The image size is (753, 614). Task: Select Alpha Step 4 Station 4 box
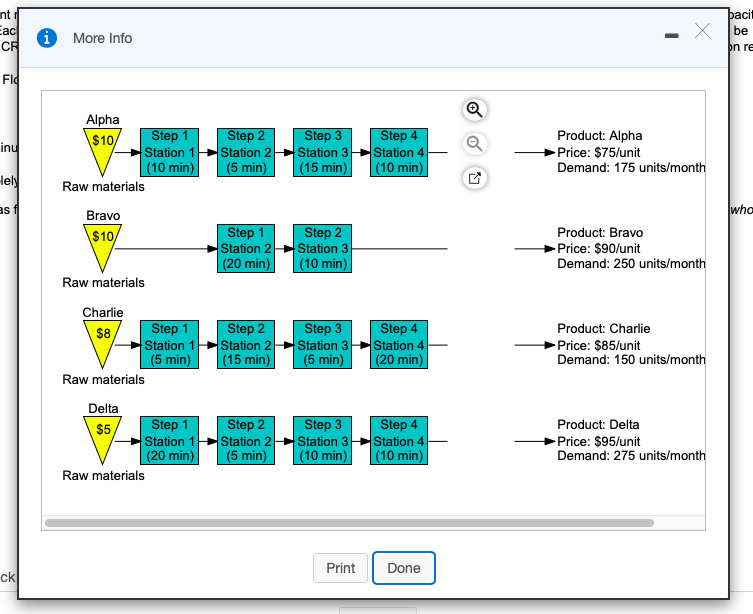pyautogui.click(x=399, y=152)
